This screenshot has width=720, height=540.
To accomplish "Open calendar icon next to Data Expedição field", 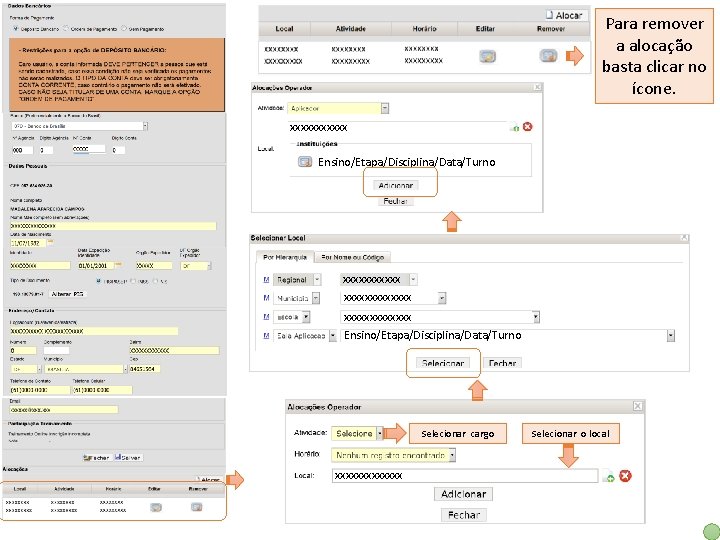I will [x=118, y=265].
